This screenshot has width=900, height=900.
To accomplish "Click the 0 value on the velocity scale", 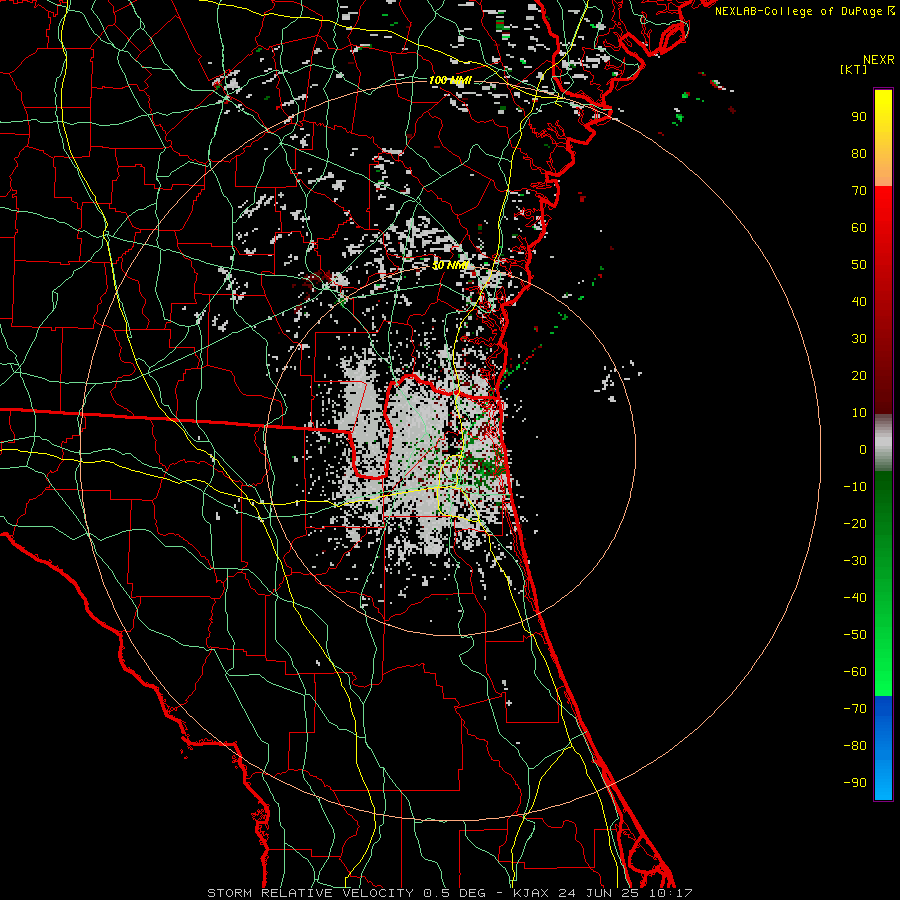I will (x=863, y=449).
